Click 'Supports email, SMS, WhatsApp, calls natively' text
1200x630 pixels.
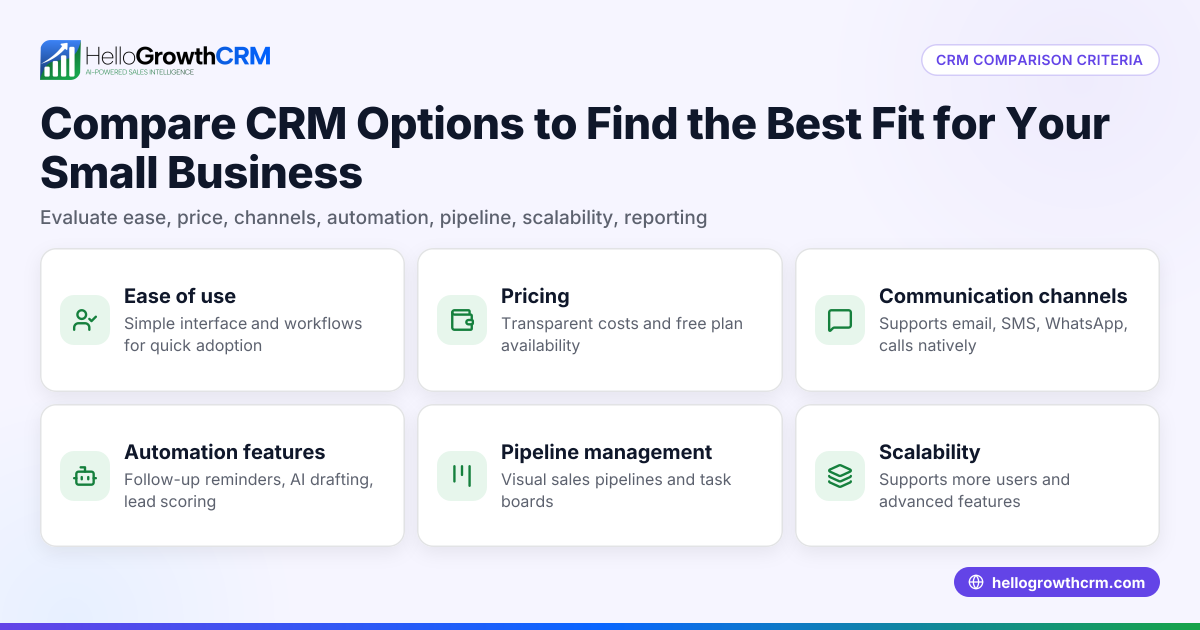coord(1003,335)
